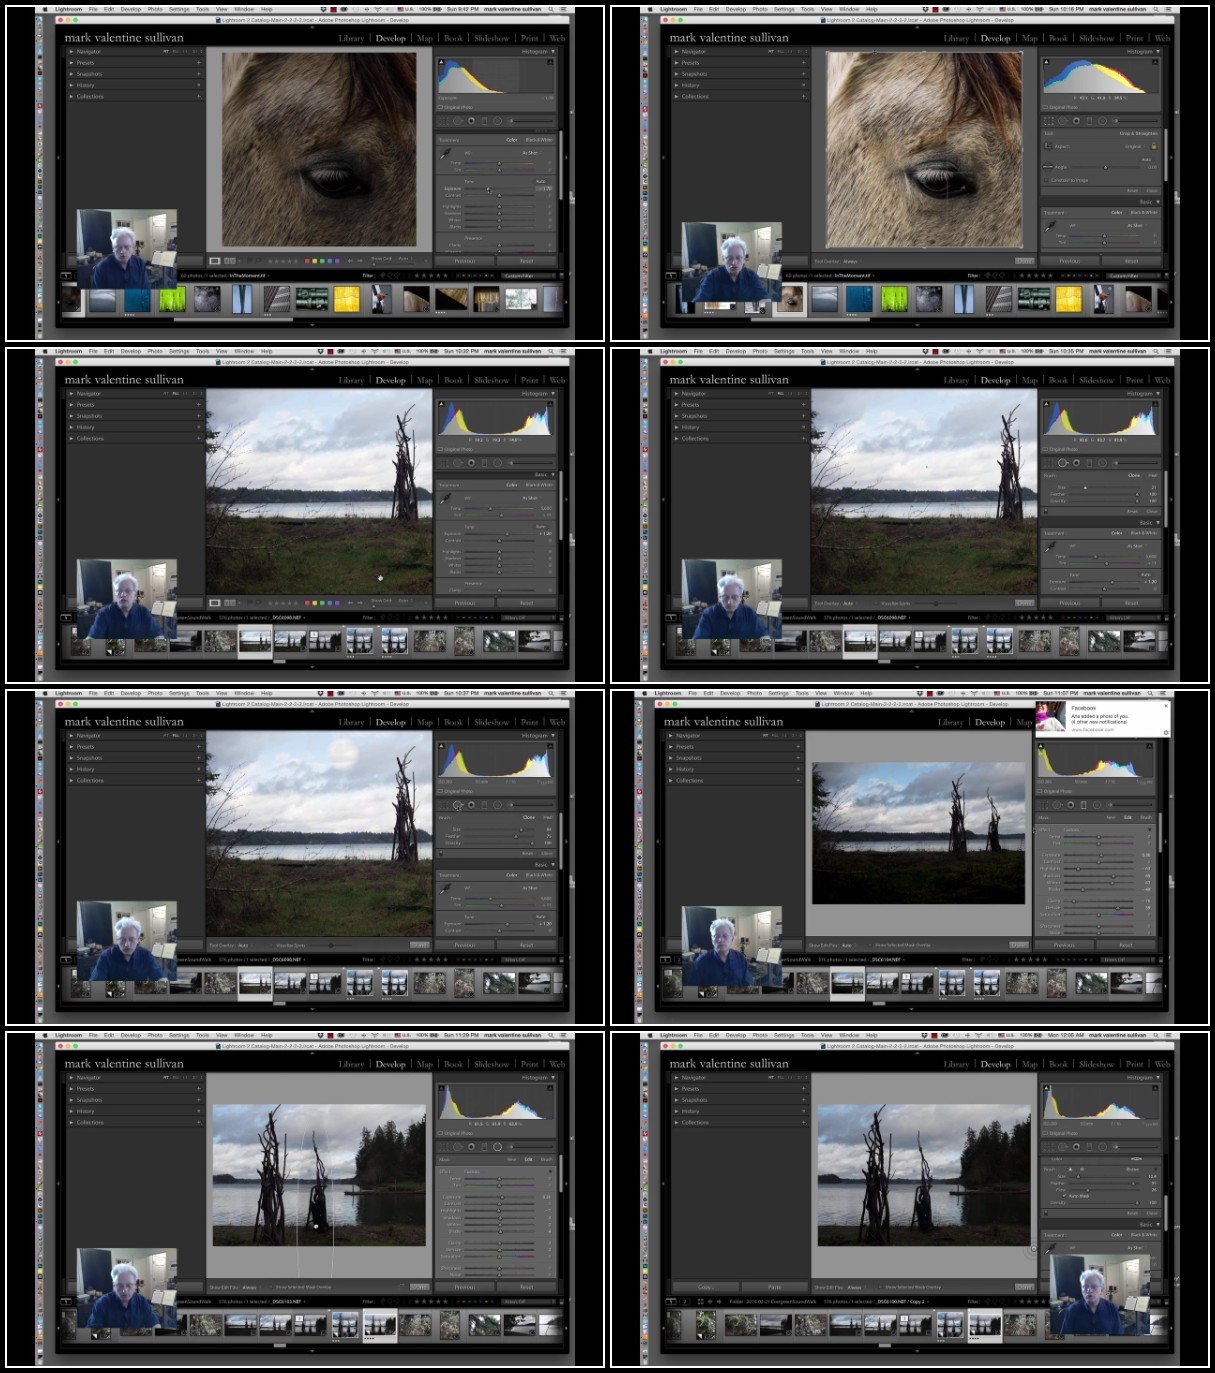Viewport: 1215px width, 1373px height.
Task: Click Copy button in 12:06 AM screenshot
Action: (x=705, y=1287)
